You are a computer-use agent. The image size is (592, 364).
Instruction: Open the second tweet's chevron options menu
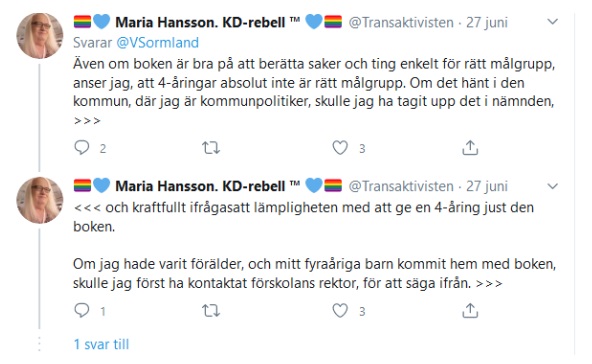(552, 186)
